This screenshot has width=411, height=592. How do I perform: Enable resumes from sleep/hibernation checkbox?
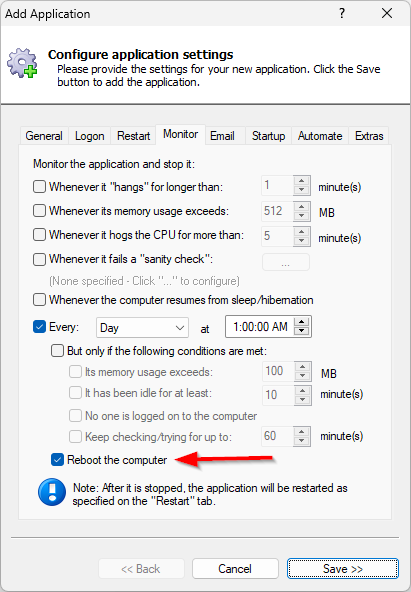(39, 300)
